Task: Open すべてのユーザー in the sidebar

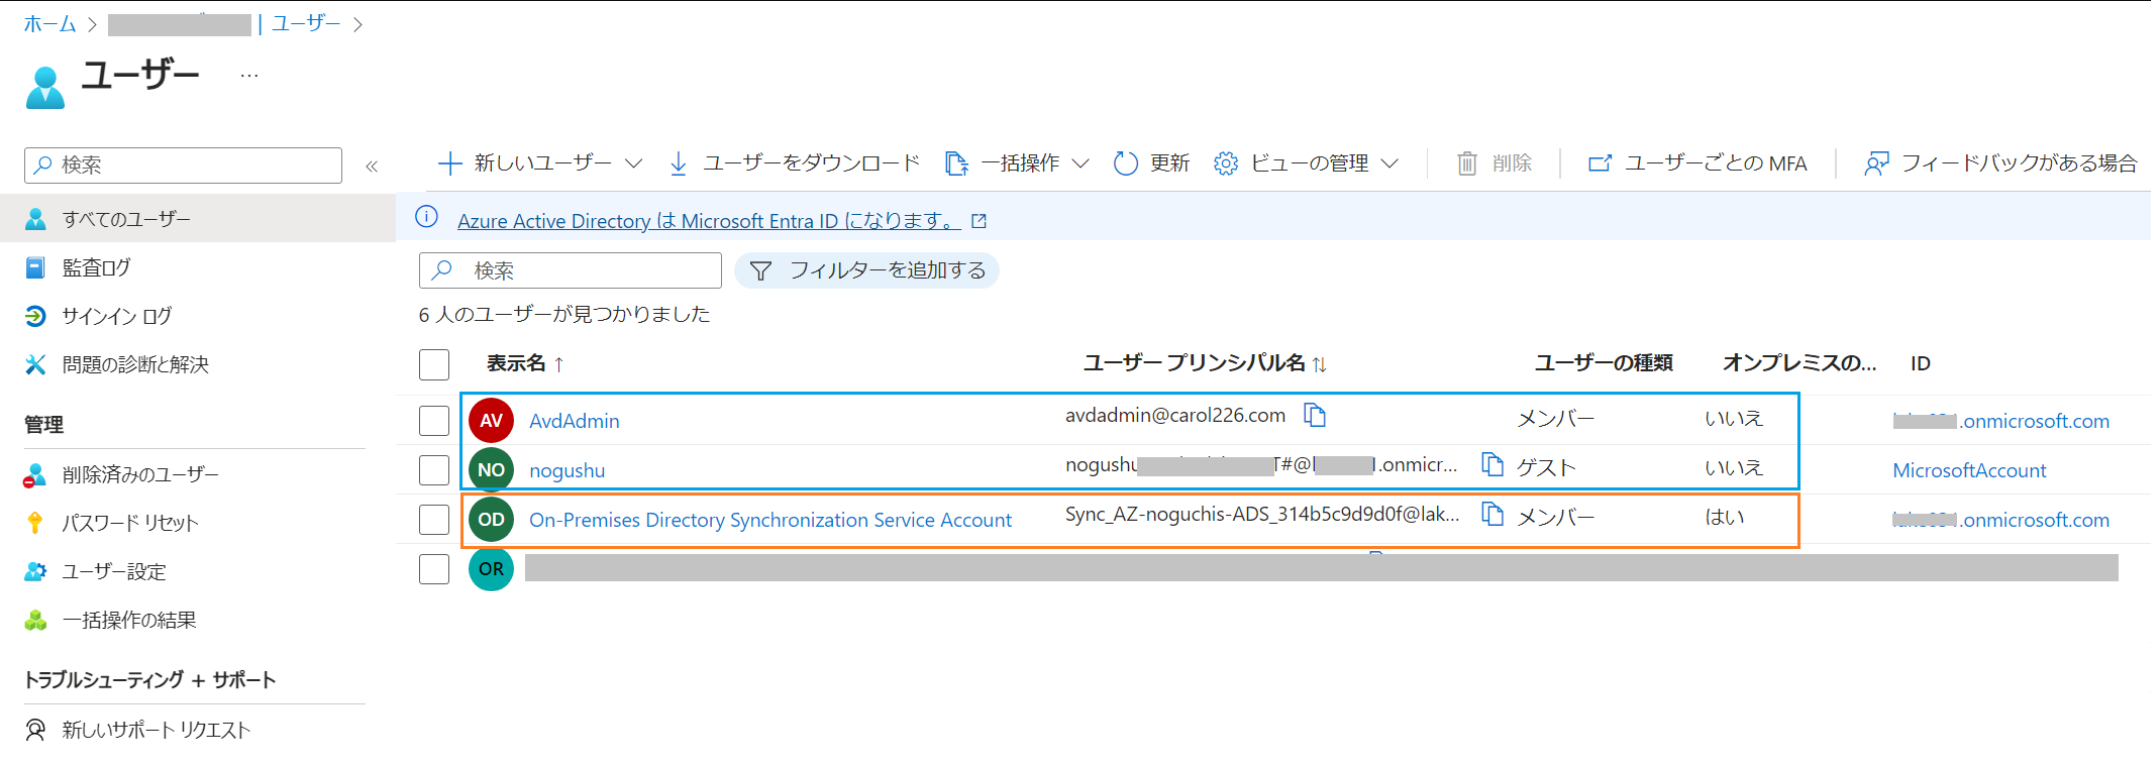Action: coord(198,218)
